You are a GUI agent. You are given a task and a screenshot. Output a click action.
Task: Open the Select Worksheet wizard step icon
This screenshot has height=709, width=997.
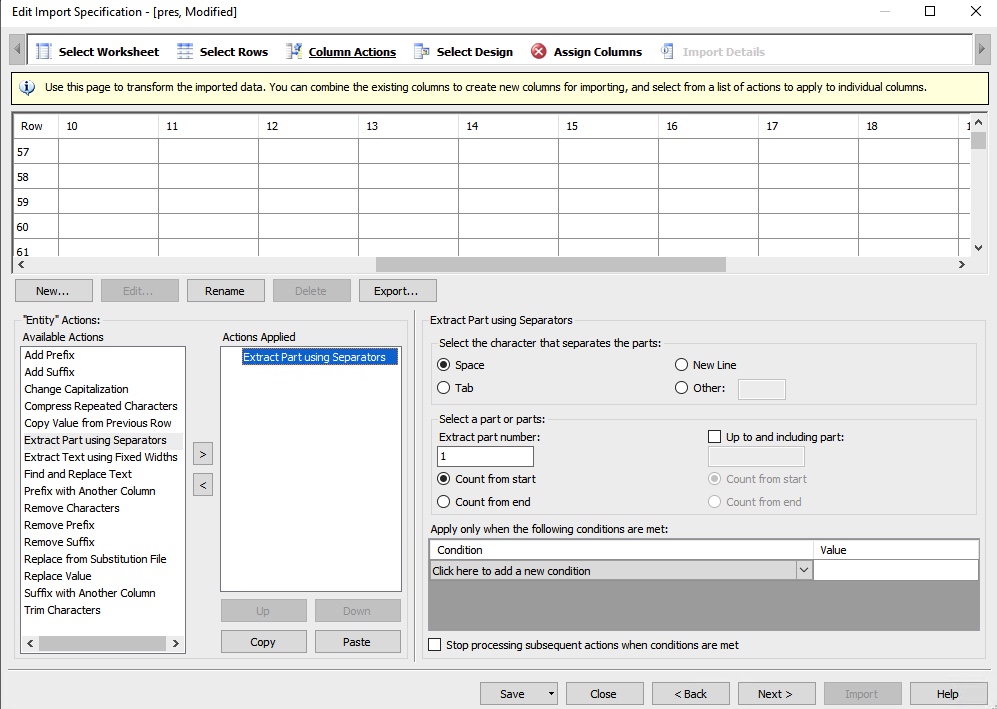[42, 50]
